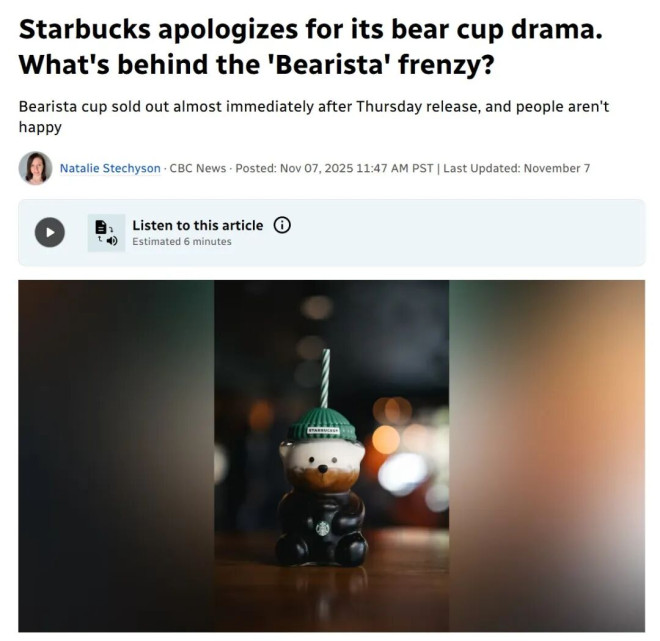Open the Natalie Stechyson author link
The height and width of the screenshot is (641, 660).
tap(110, 168)
